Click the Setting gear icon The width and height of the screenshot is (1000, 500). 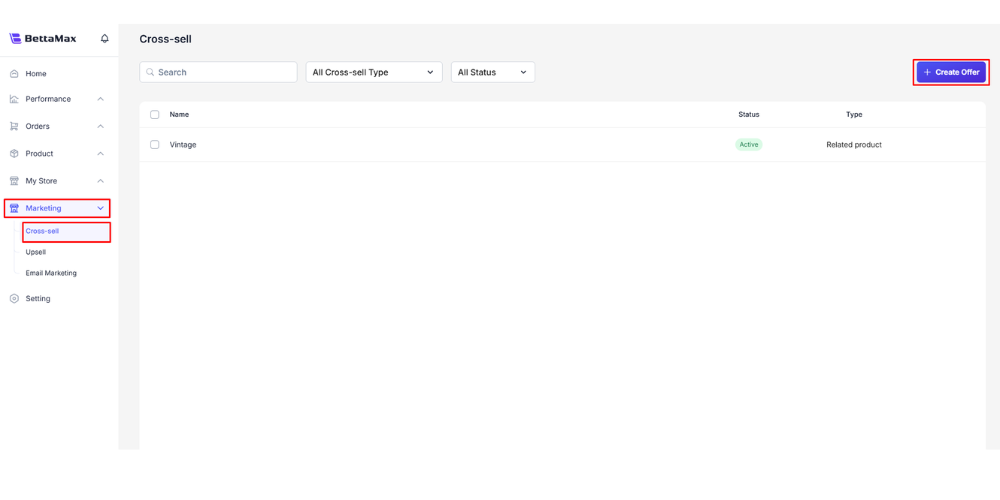[14, 298]
